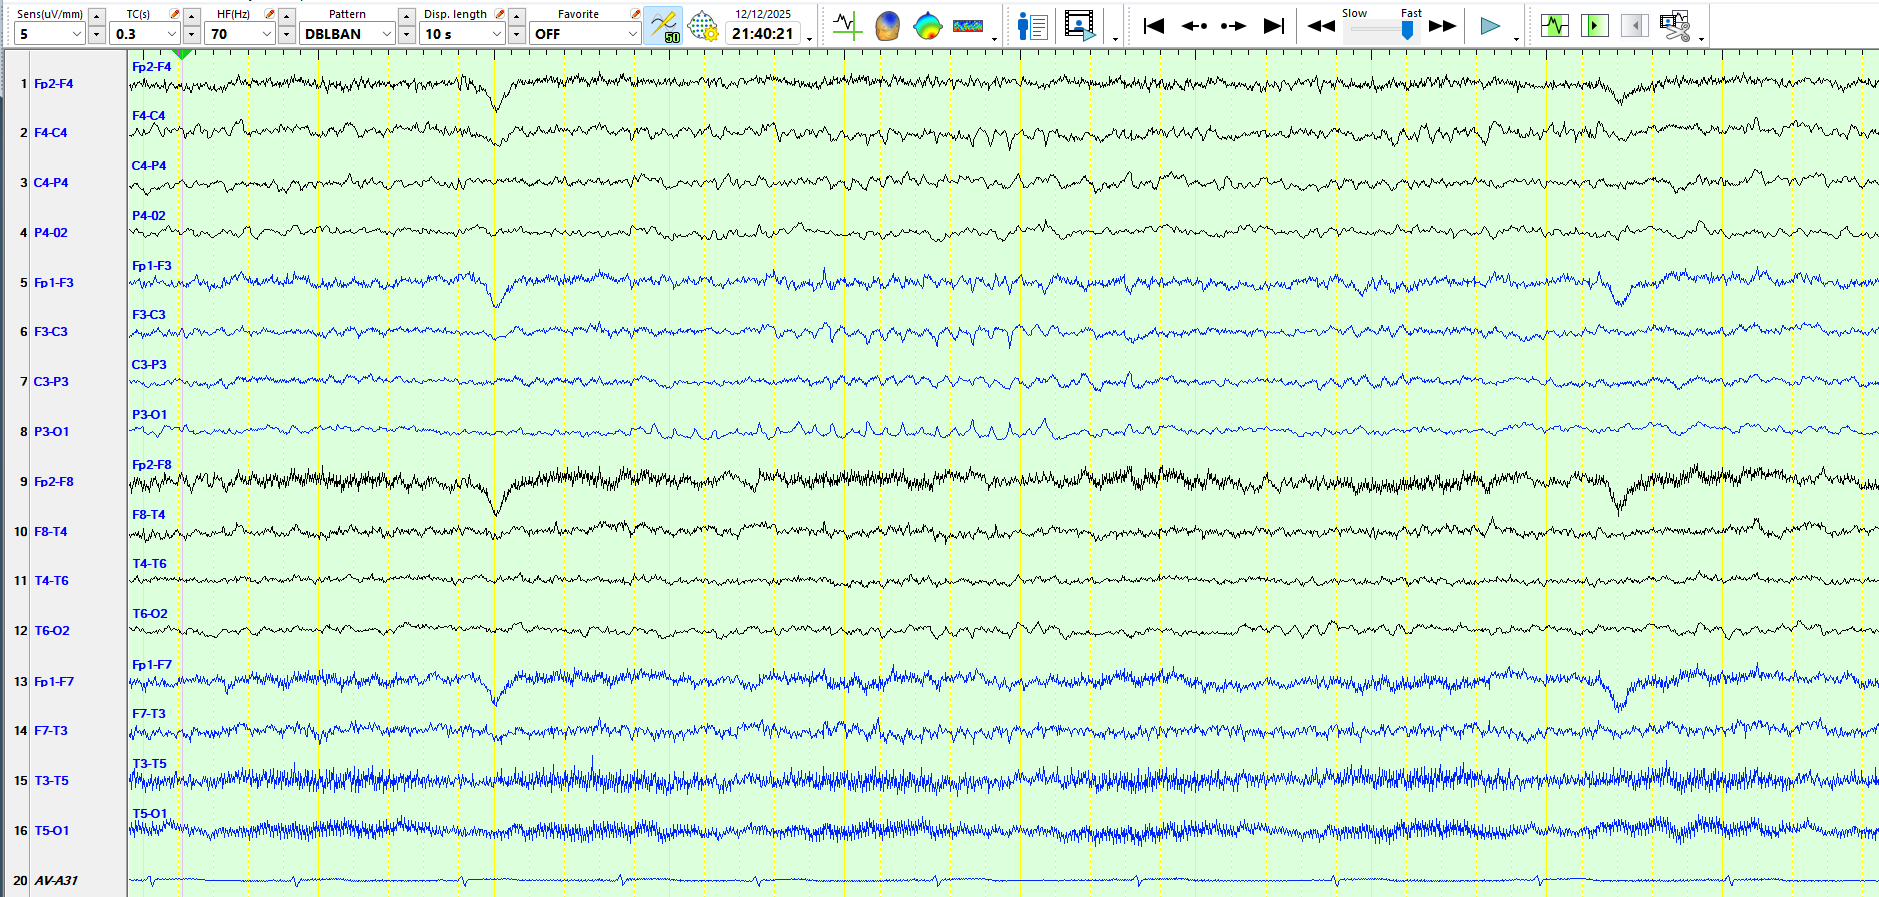Image resolution: width=1879 pixels, height=897 pixels.
Task: Decrease sensitivity with the Sens down arrow
Action: pos(97,34)
